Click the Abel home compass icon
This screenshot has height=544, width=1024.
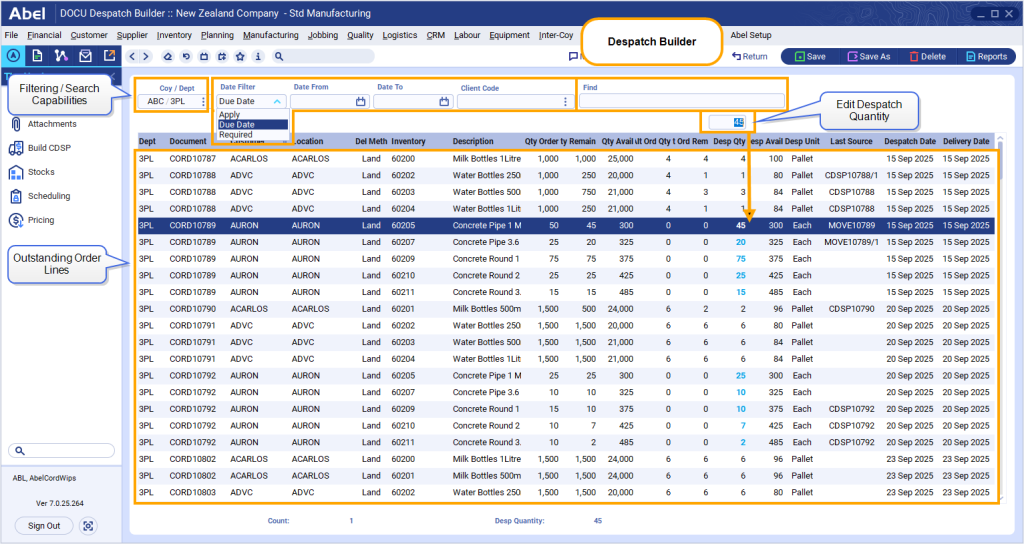point(12,56)
